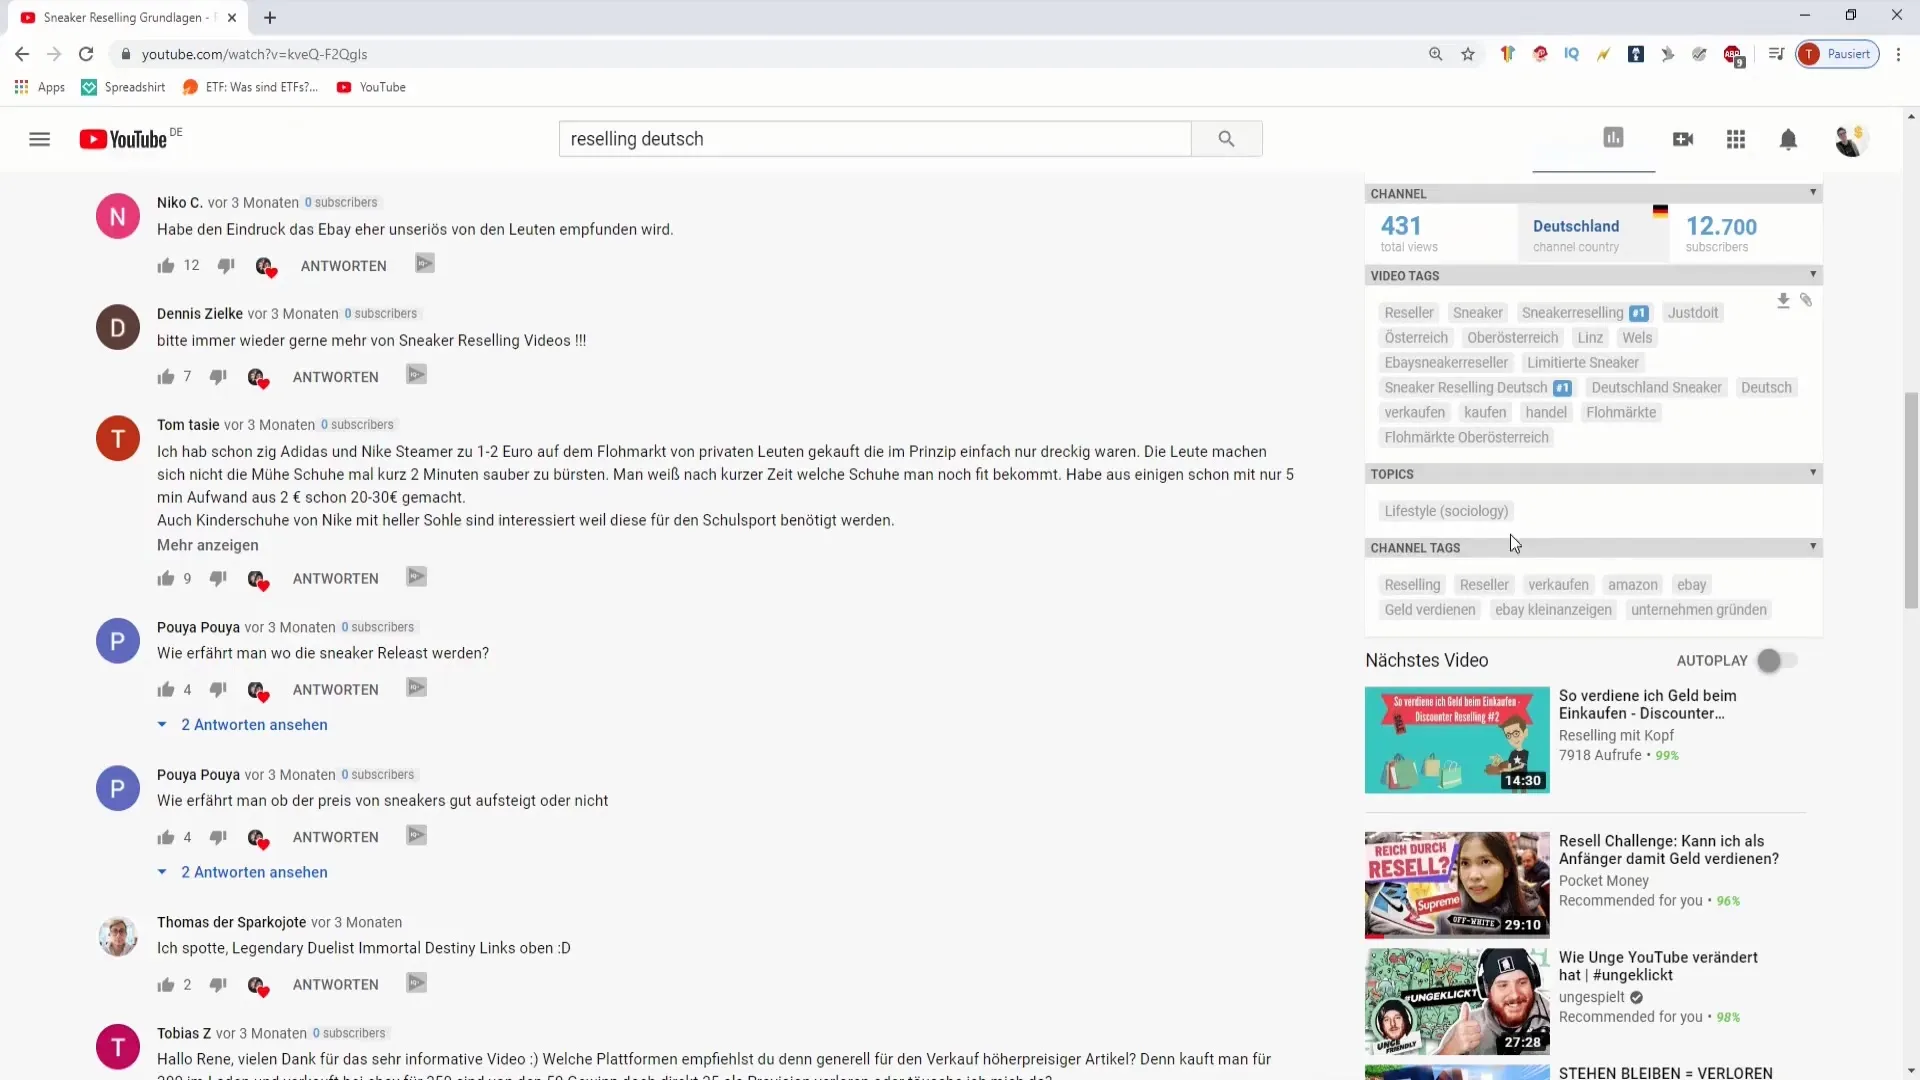Collapse the CHANNEL TAGS panel arrow
Screen dimensions: 1920x1080
1813,546
